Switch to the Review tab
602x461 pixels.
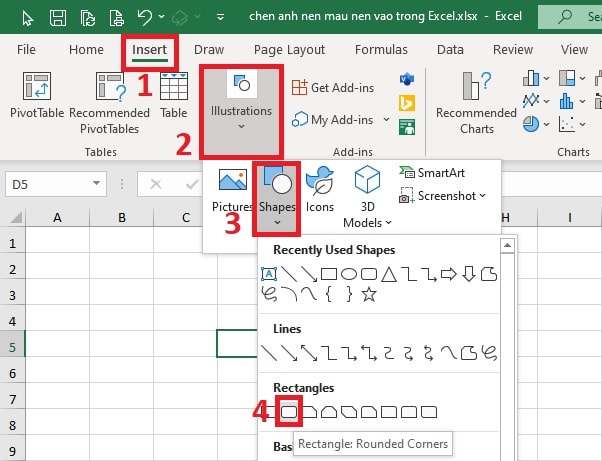click(x=513, y=50)
